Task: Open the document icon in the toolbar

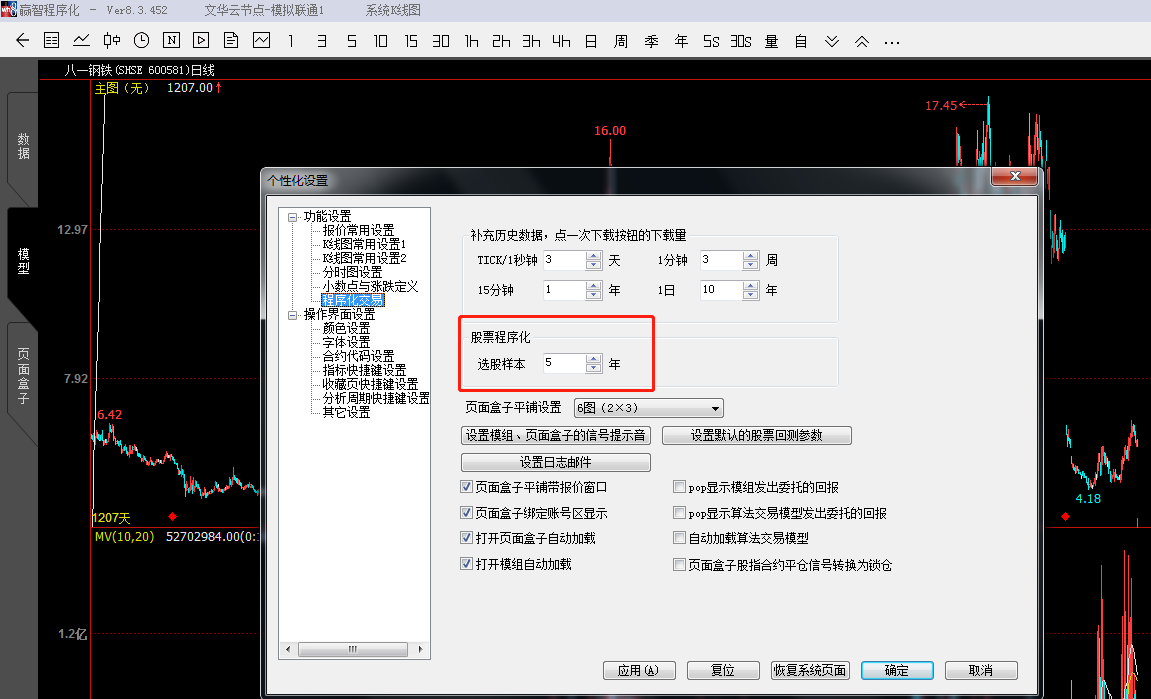Action: pos(231,41)
